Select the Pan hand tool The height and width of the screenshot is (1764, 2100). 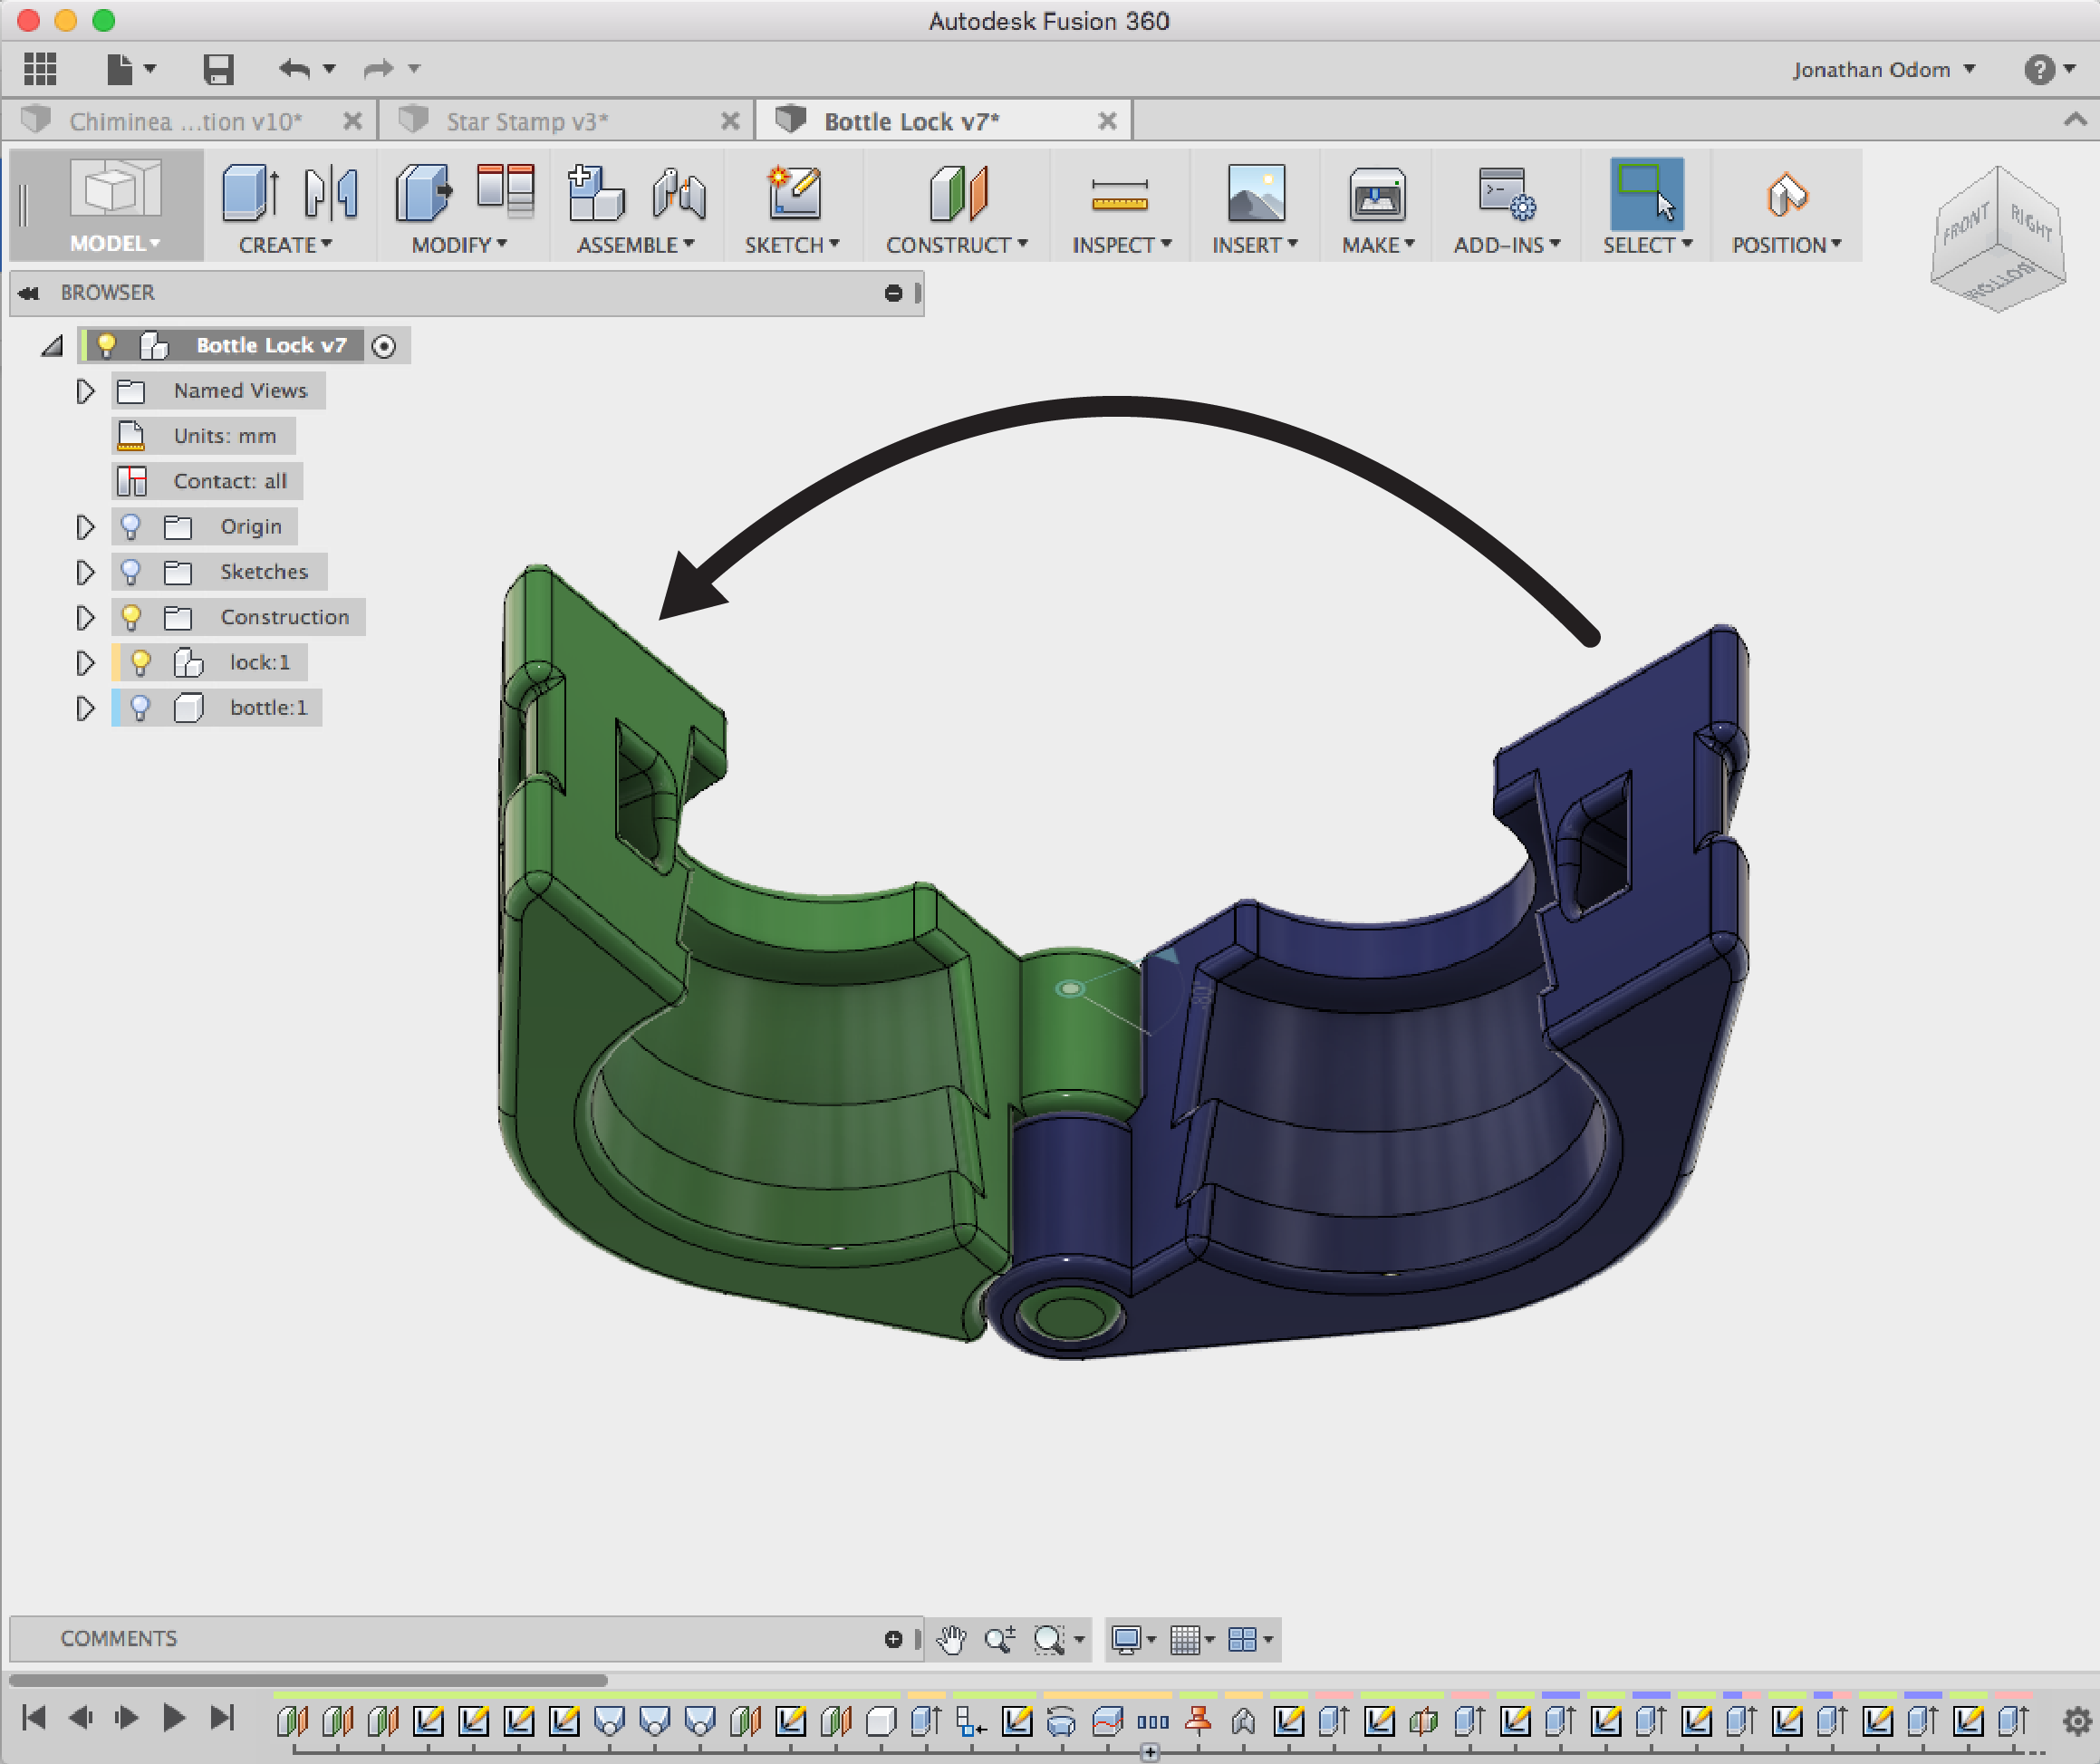pyautogui.click(x=951, y=1640)
